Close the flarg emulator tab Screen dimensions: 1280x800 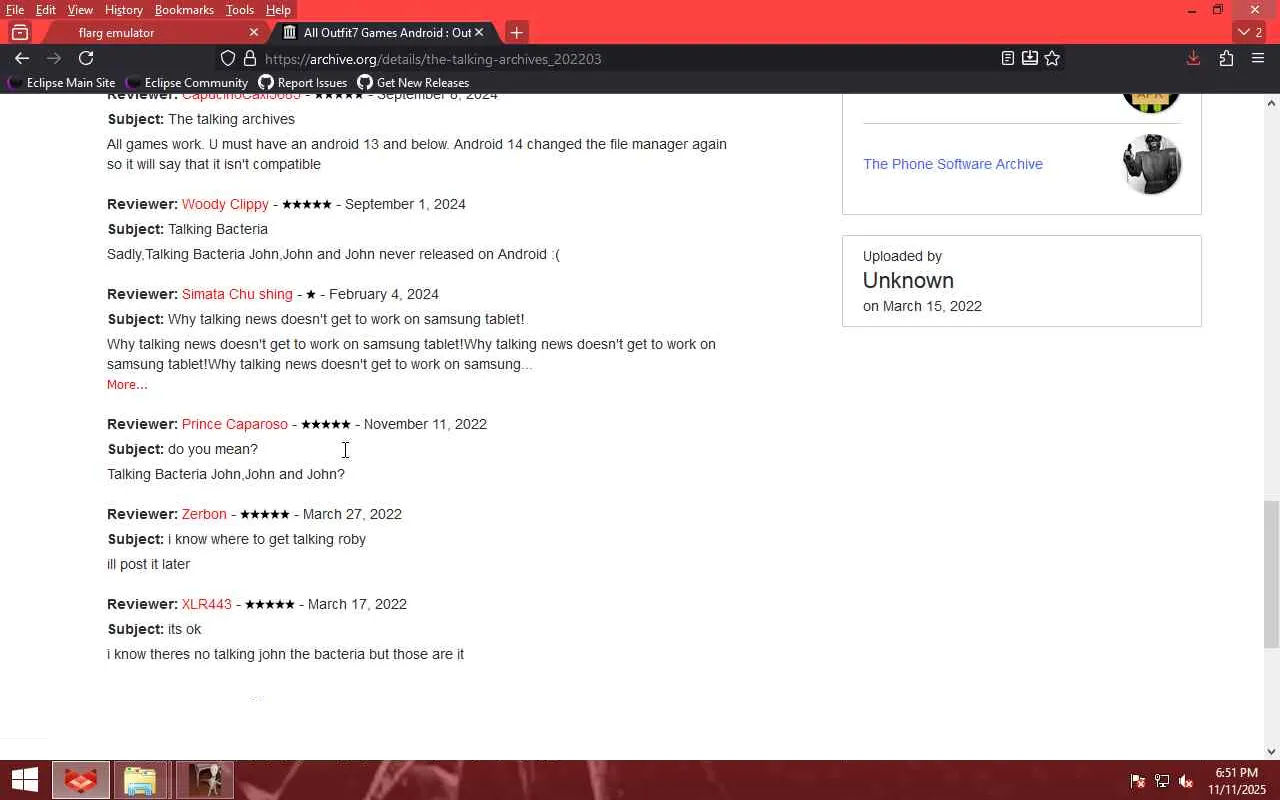(253, 32)
